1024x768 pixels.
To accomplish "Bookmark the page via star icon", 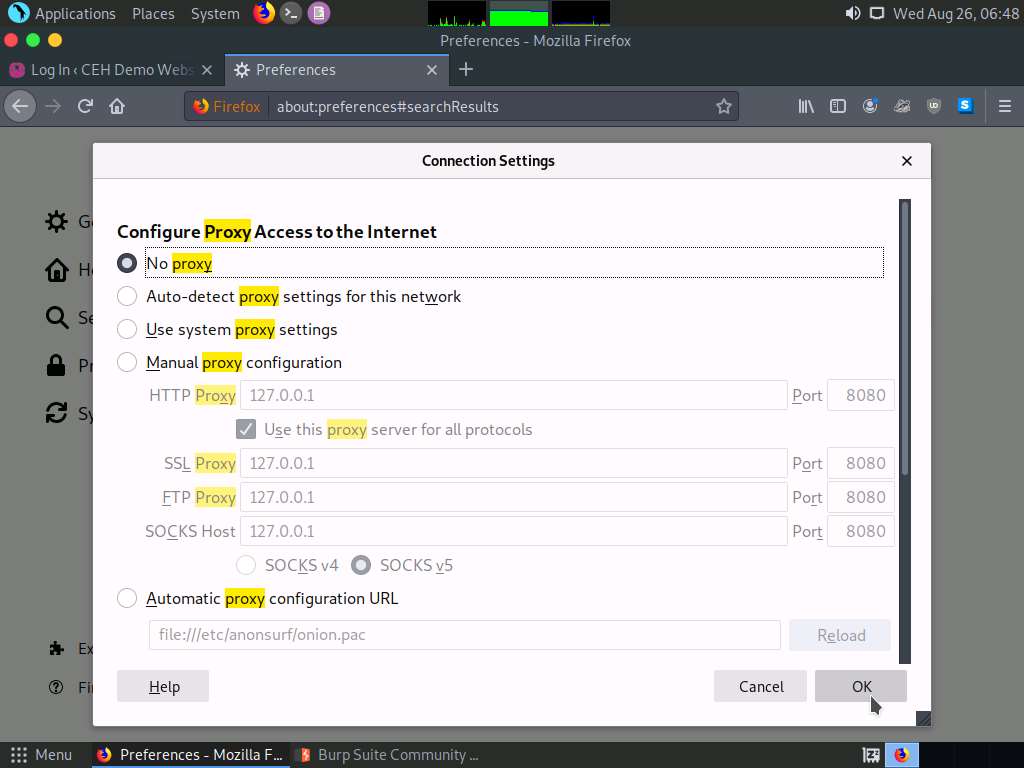I will pos(725,106).
